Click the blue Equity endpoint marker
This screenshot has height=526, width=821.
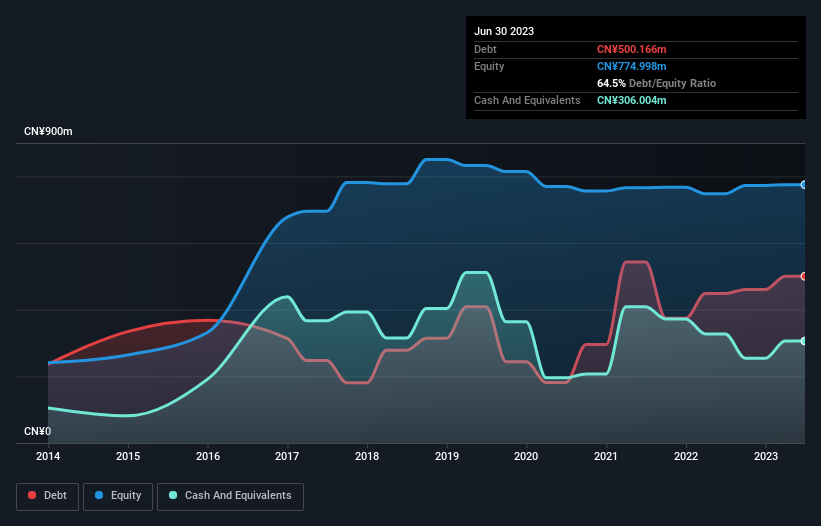804,185
